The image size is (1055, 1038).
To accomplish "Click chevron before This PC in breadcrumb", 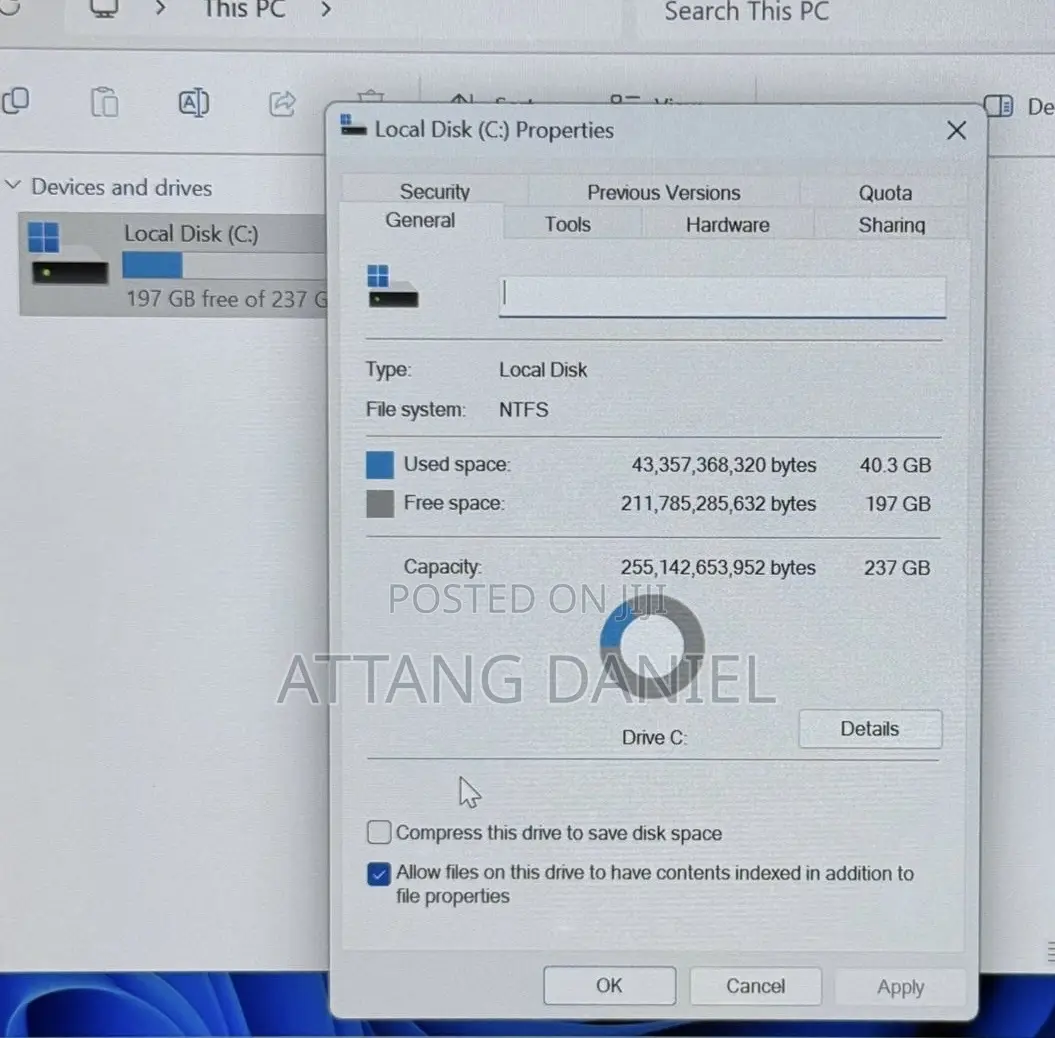I will click(x=160, y=9).
